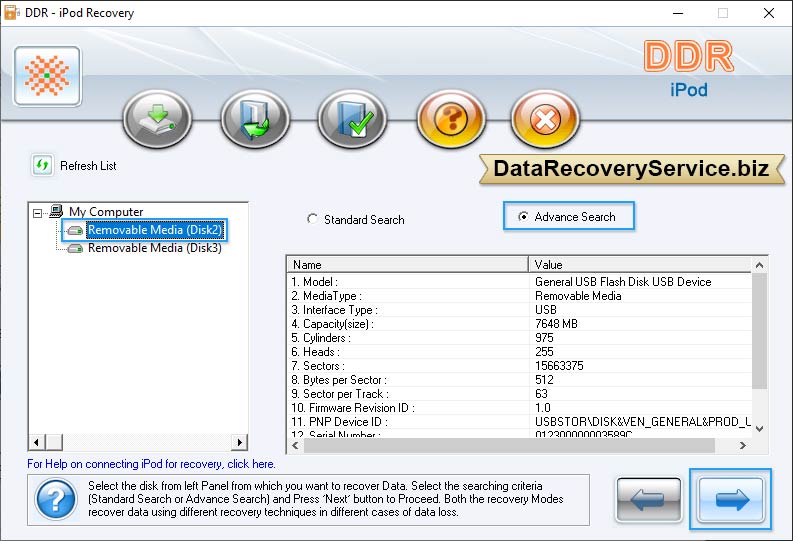Click the 'General USB Flash Disk USB Device' value
The width and height of the screenshot is (793, 541).
[623, 282]
